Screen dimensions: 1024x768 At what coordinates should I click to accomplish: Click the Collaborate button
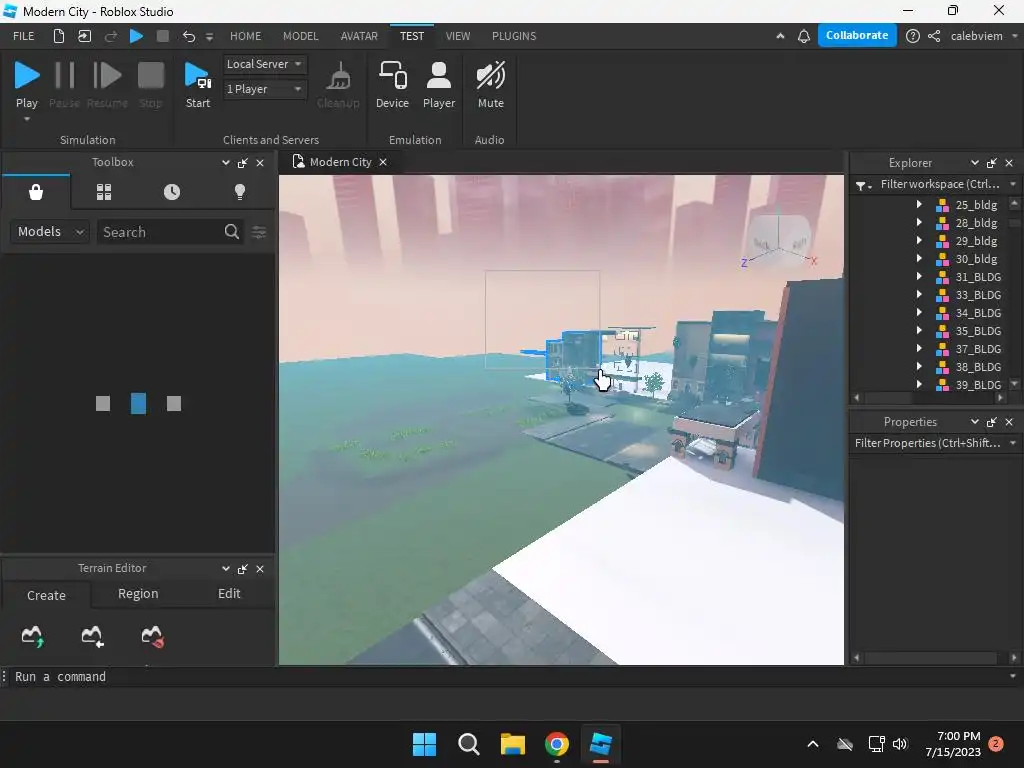pos(857,35)
